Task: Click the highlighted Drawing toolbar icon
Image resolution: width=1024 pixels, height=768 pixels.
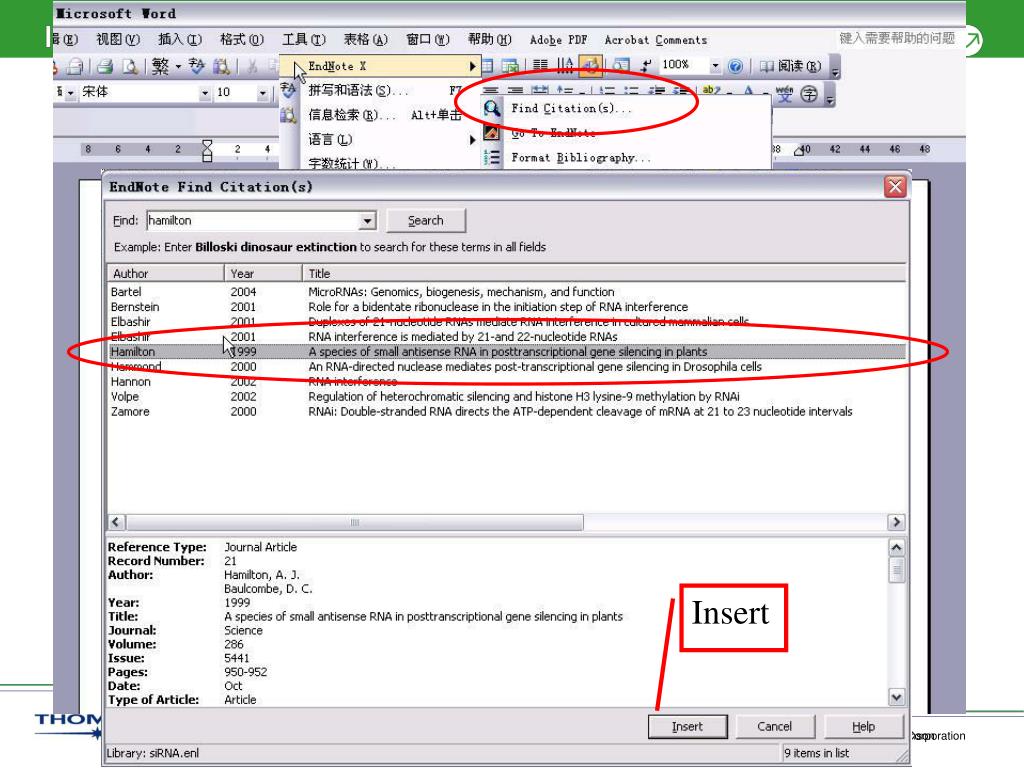Action: click(590, 65)
